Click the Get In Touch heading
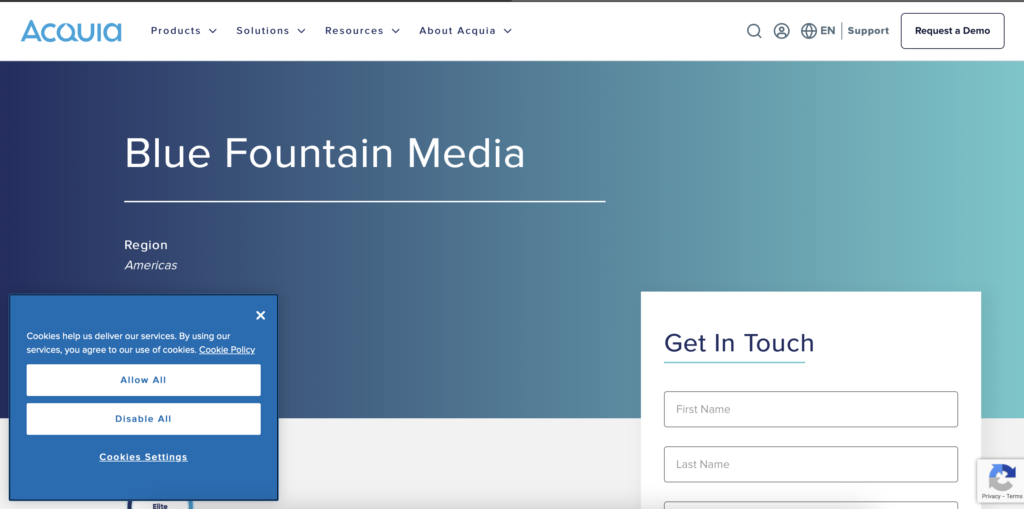The image size is (1024, 509). click(739, 343)
